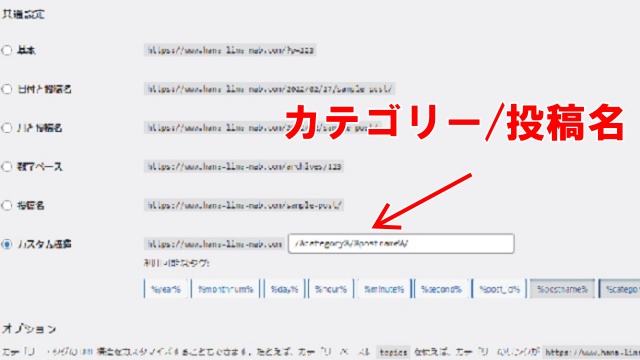Select the カスタム構造 radio button

click(7, 244)
